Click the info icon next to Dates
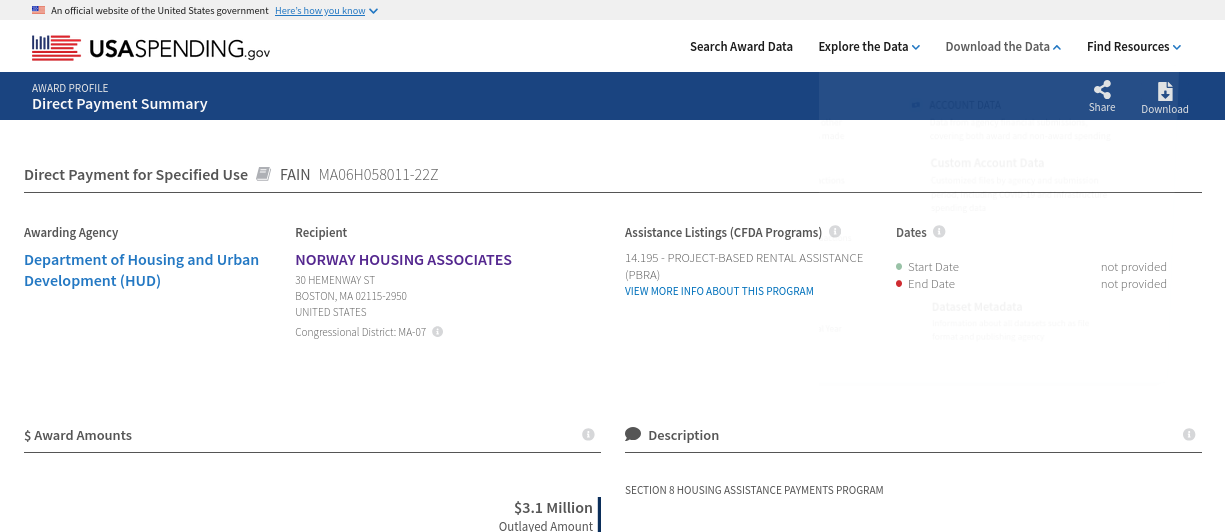 [x=939, y=232]
